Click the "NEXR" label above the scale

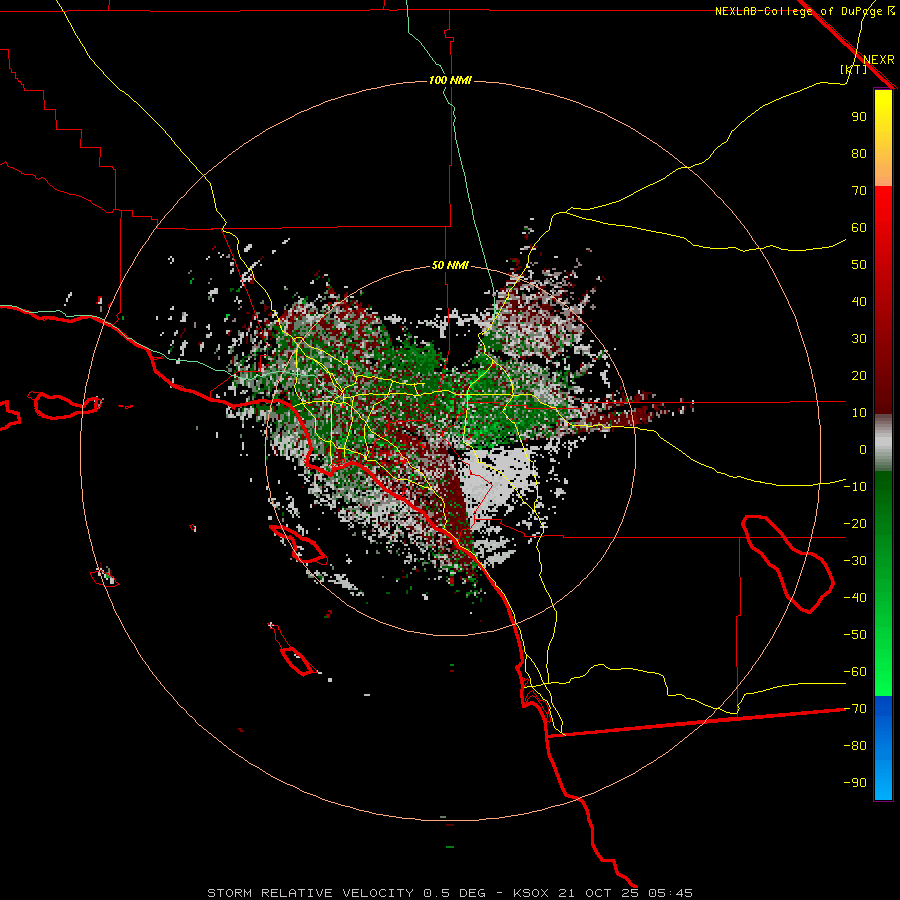[x=879, y=60]
